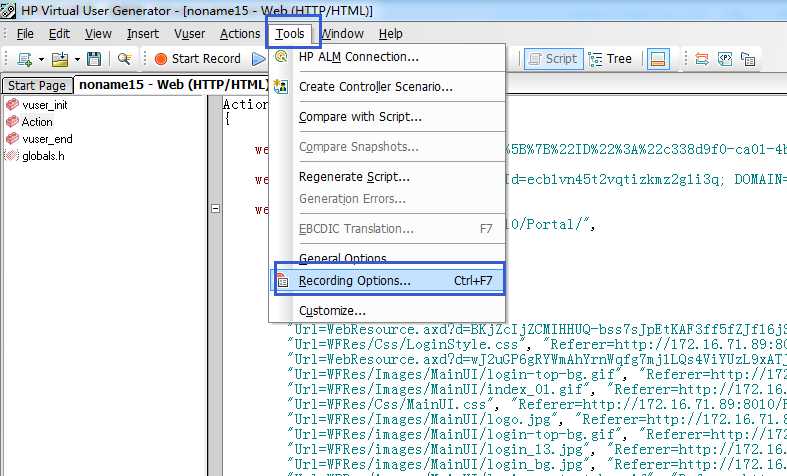Select Recording Options menu item
Image resolution: width=787 pixels, height=476 pixels.
point(387,281)
